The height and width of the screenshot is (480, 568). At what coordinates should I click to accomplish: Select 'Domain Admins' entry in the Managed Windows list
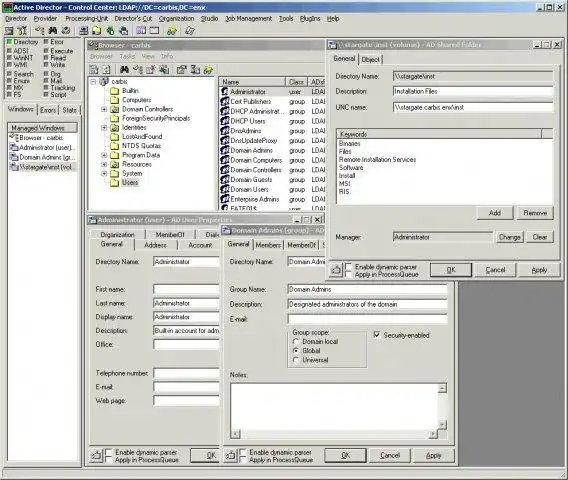[x=43, y=157]
